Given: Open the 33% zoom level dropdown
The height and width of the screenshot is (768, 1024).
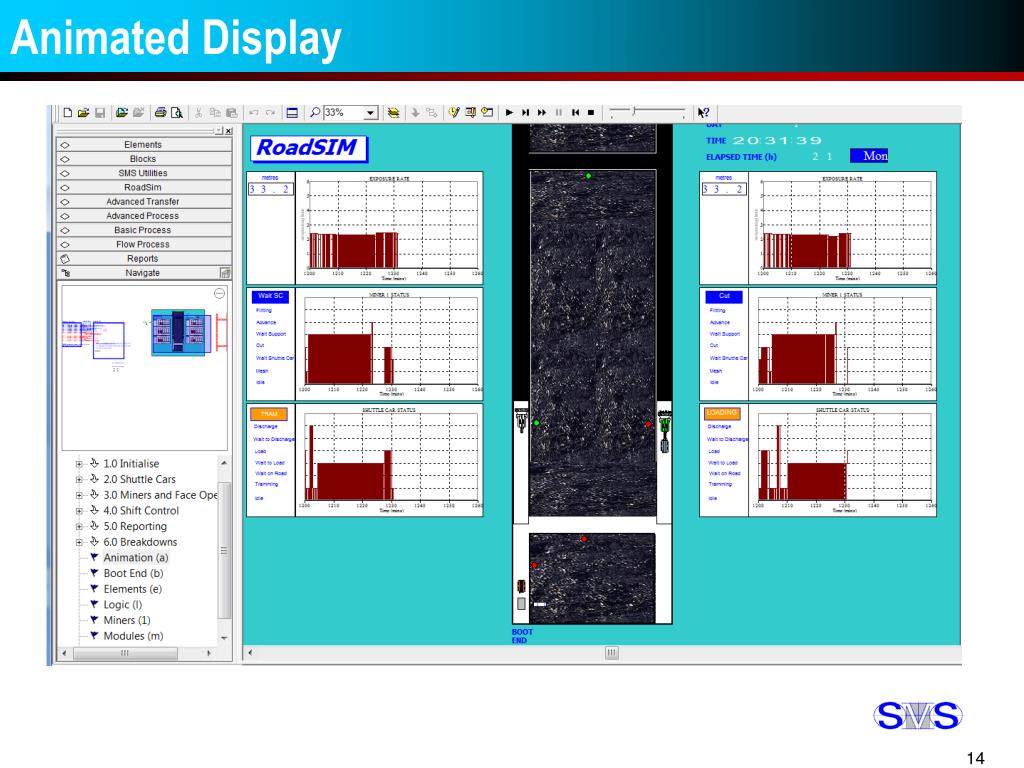Looking at the screenshot, I should point(370,113).
